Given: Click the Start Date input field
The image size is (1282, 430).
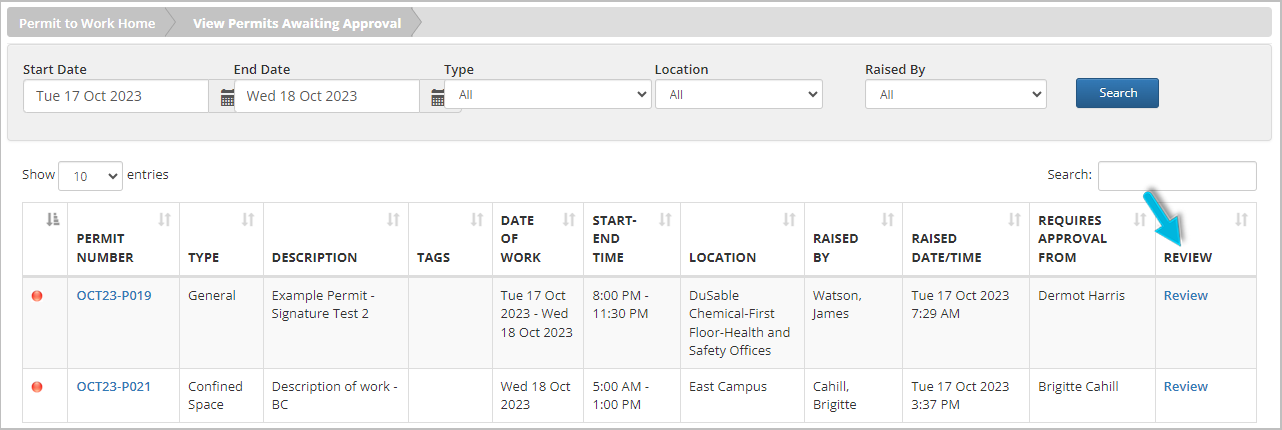Looking at the screenshot, I should click(115, 97).
